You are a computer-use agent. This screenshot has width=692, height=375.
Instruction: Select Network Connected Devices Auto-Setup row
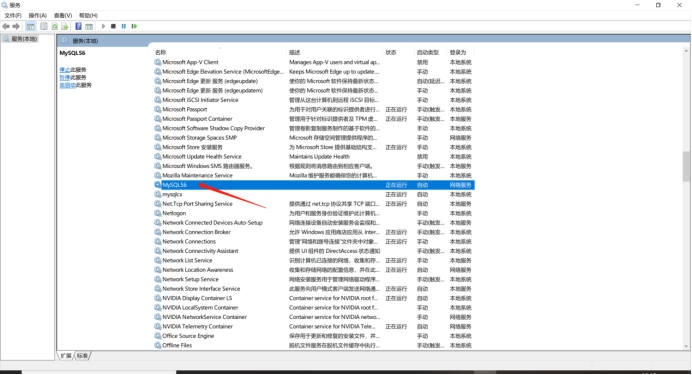[314, 223]
